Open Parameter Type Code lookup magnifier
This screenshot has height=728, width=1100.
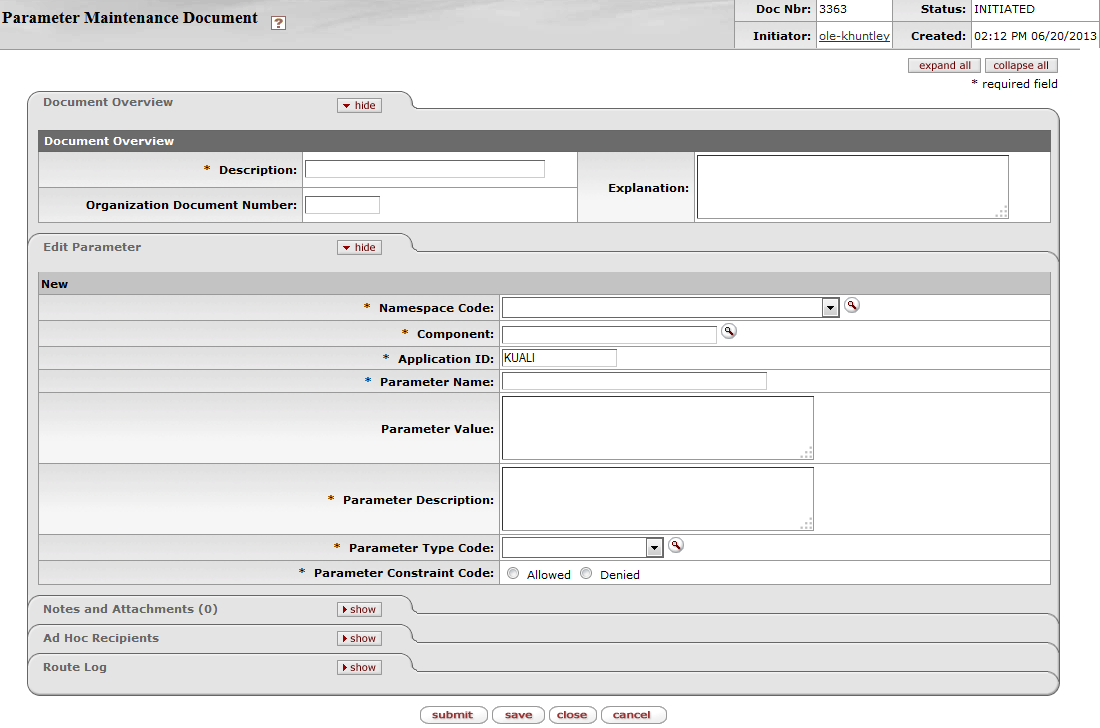676,546
